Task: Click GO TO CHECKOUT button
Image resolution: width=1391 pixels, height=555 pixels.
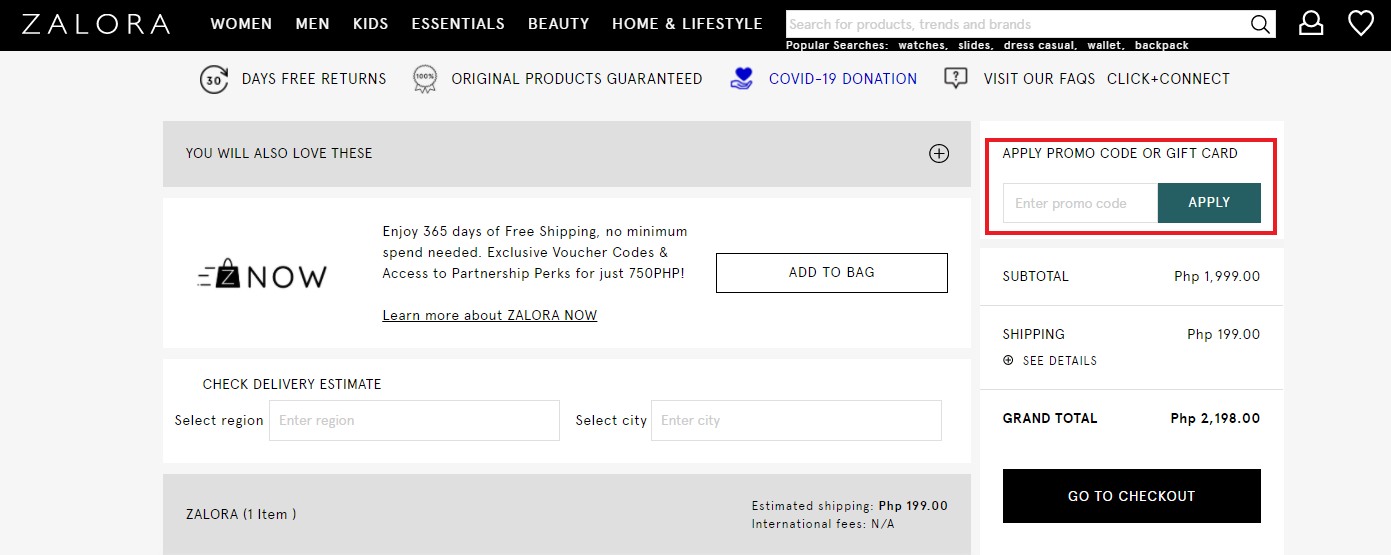Action: pos(1132,496)
